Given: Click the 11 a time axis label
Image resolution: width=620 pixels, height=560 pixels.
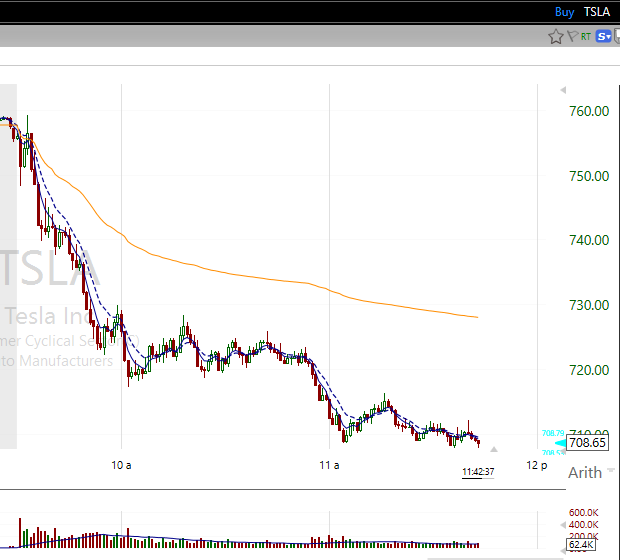Looking at the screenshot, I should click(x=329, y=465).
